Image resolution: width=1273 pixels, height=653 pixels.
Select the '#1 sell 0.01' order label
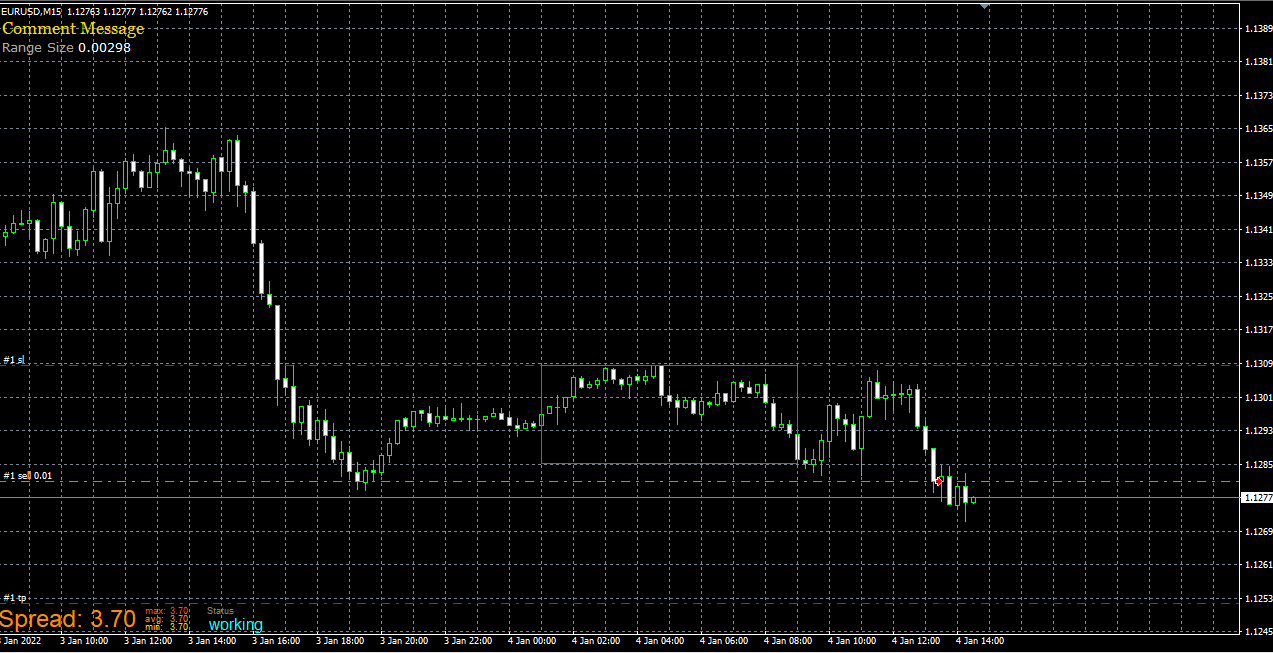point(28,476)
